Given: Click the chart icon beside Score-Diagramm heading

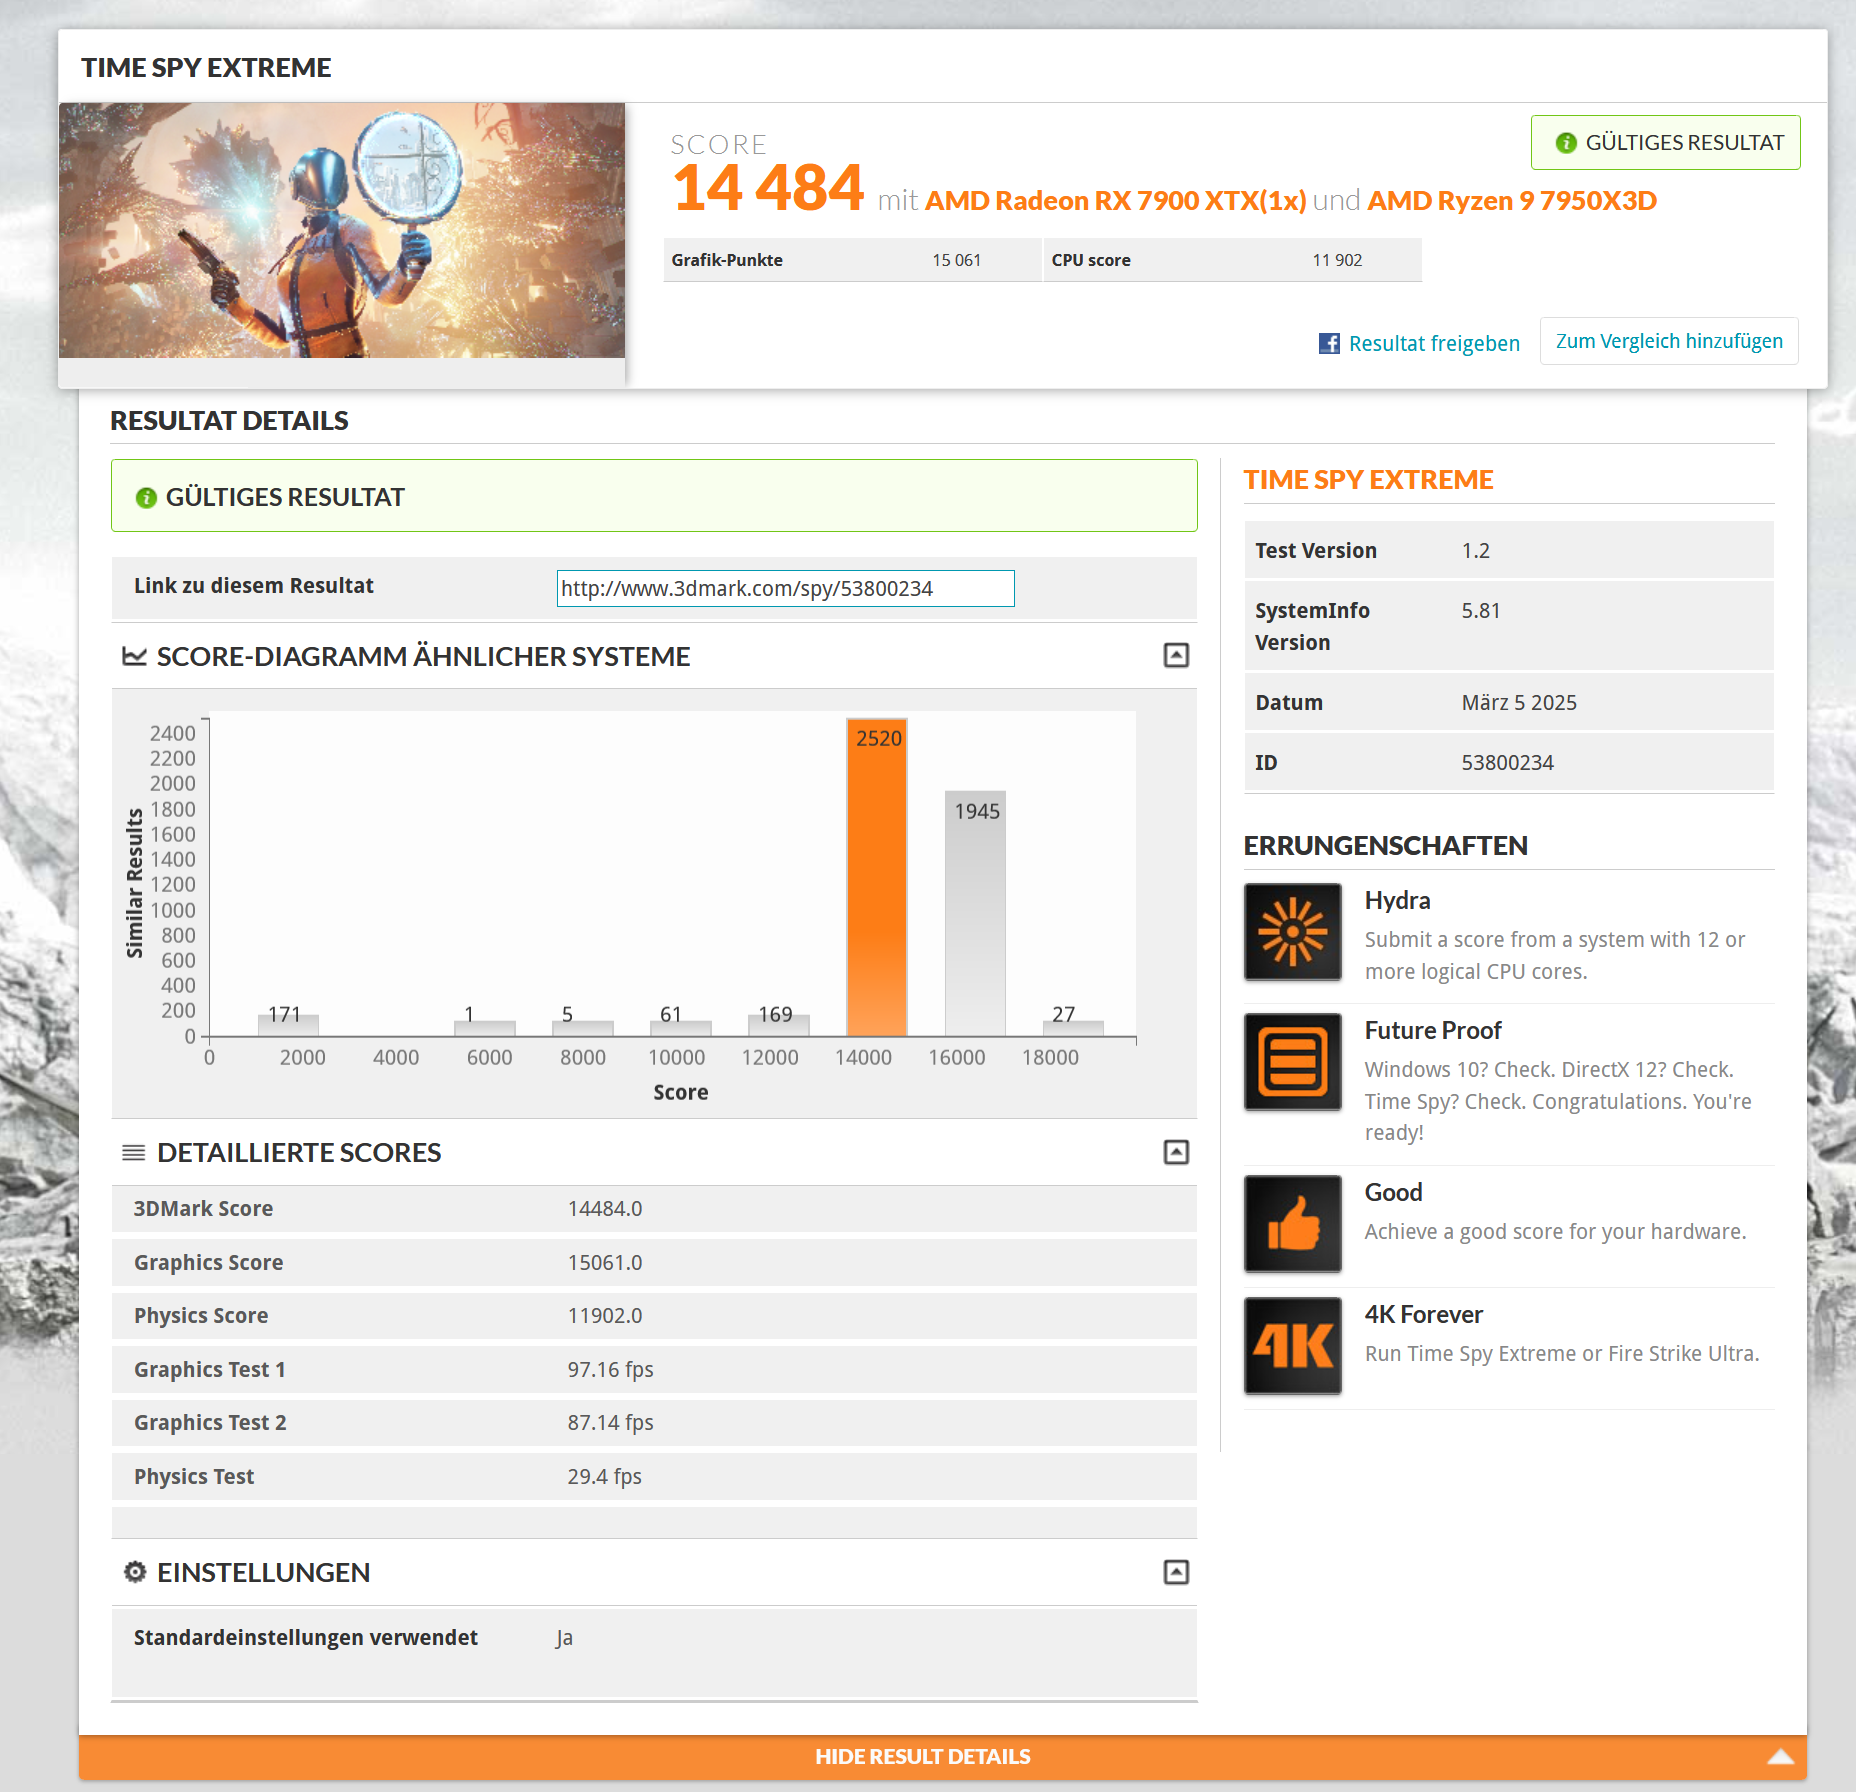Looking at the screenshot, I should tap(134, 656).
